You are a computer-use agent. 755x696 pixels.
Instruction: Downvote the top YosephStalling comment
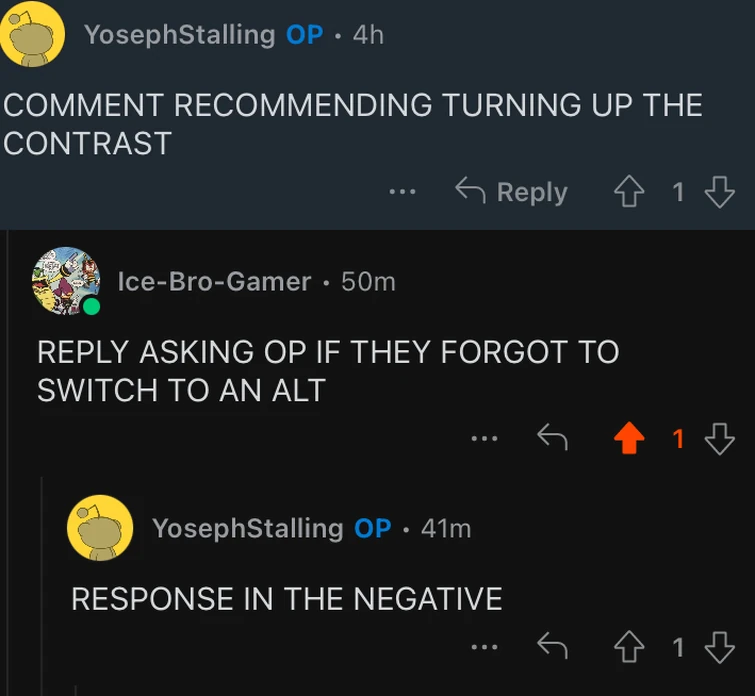(x=719, y=191)
